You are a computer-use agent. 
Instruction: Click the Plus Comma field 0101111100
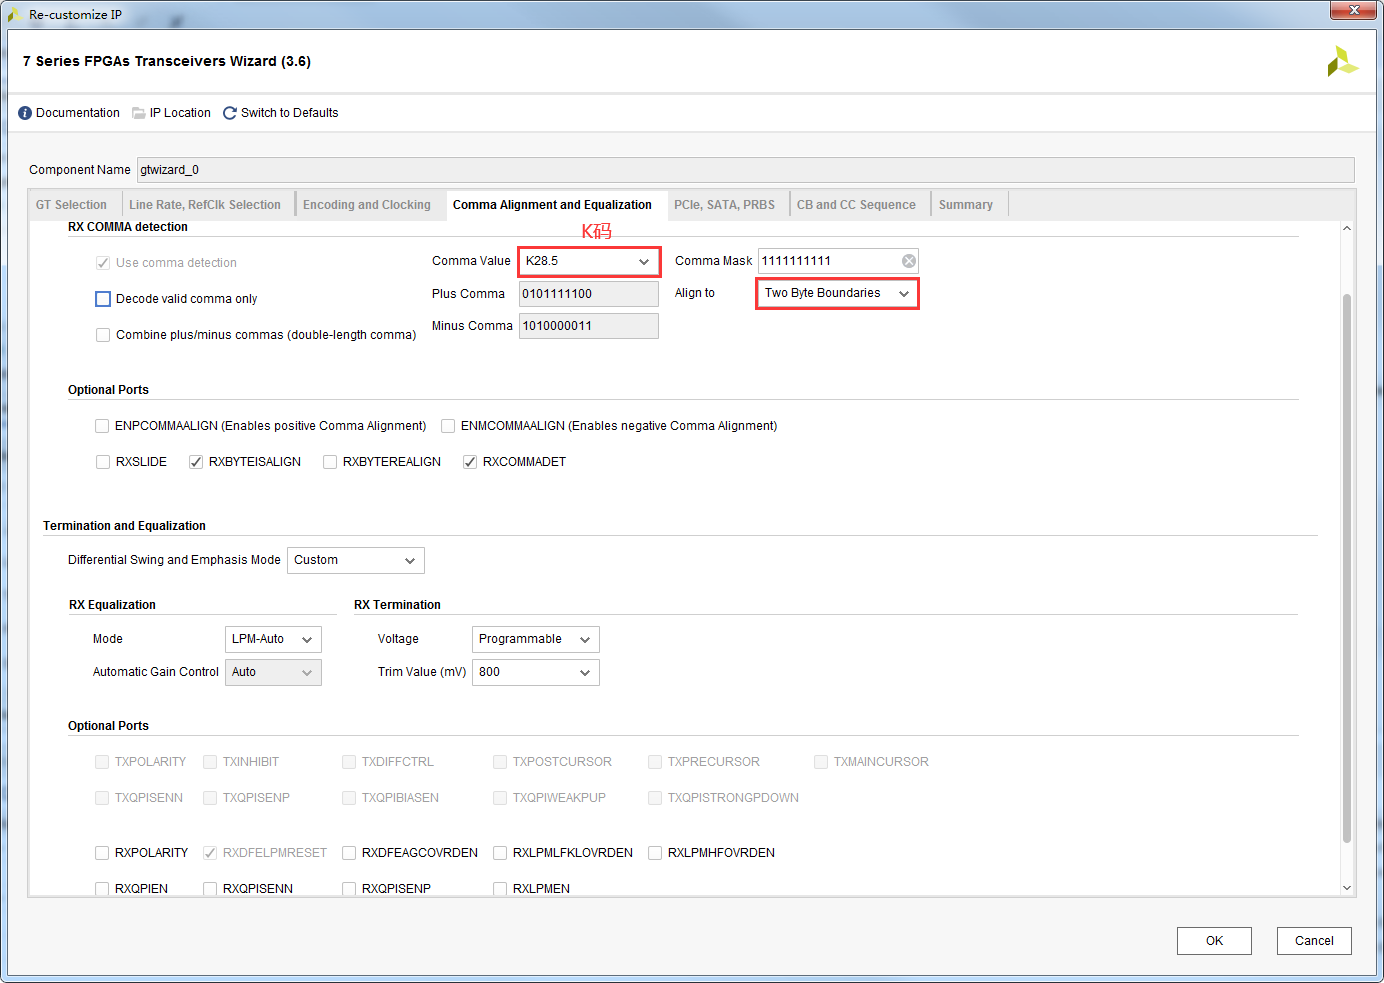click(x=588, y=294)
